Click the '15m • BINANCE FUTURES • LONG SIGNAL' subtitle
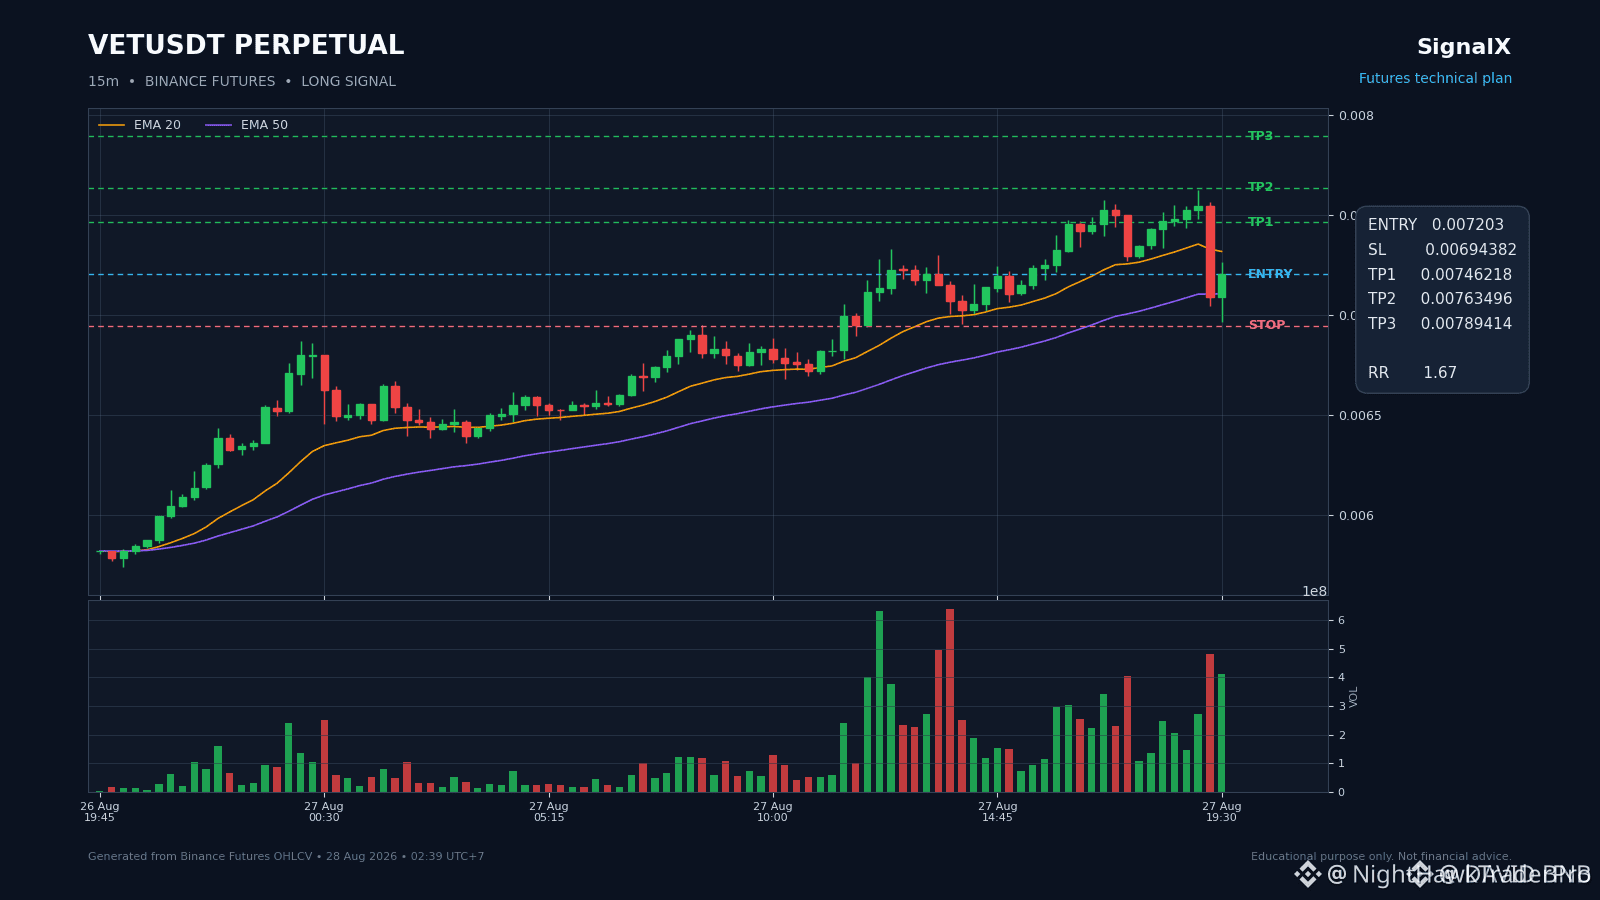The height and width of the screenshot is (900, 1600). (242, 82)
